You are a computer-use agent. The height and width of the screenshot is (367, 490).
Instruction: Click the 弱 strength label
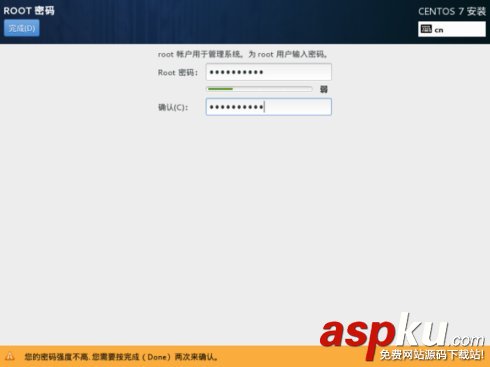(324, 89)
